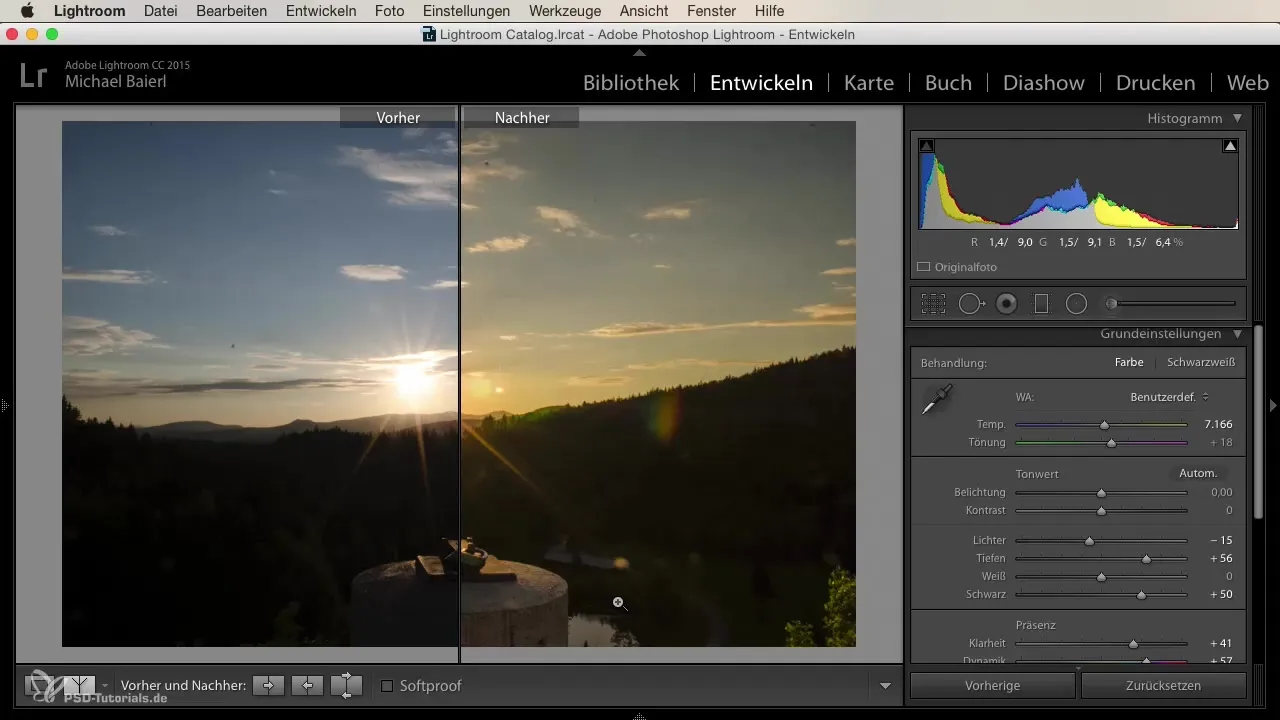
Task: Toggle Before/After split view button
Action: [x=80, y=686]
